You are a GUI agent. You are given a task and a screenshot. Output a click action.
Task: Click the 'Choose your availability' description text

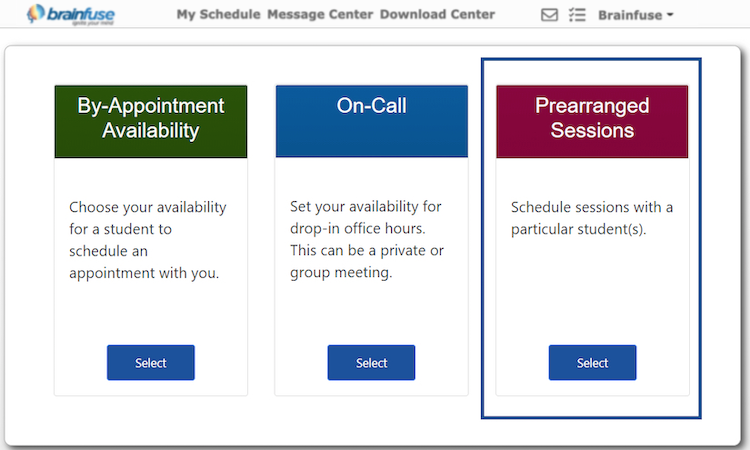point(148,240)
